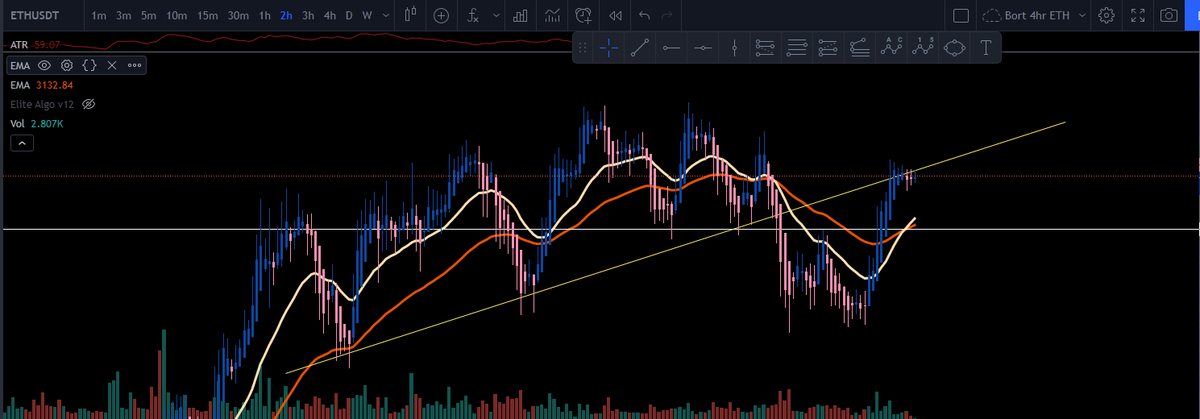The height and width of the screenshot is (419, 1200).
Task: Select the white horizontal price line
Action: click(600, 230)
